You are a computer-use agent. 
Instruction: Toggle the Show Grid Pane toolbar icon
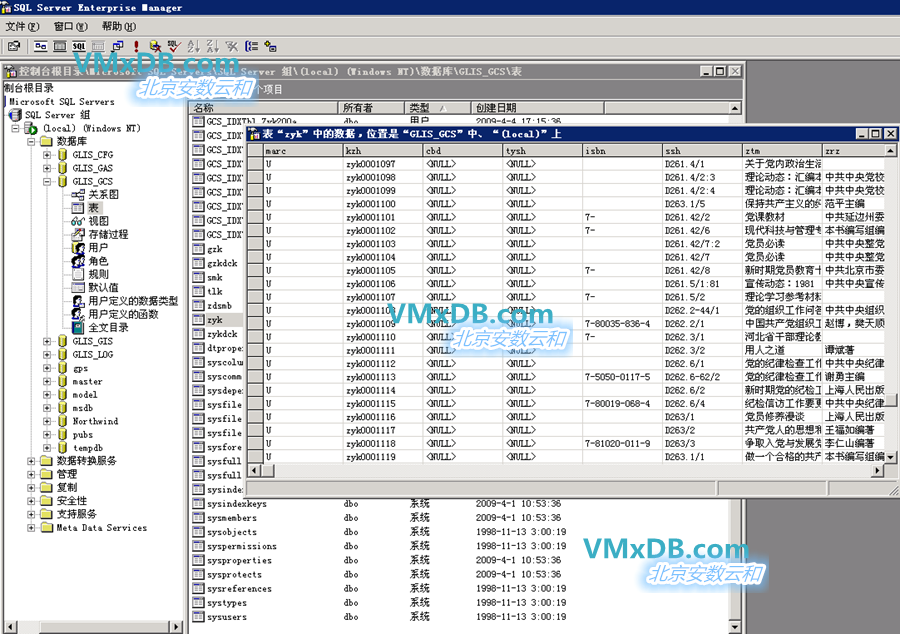coord(60,46)
